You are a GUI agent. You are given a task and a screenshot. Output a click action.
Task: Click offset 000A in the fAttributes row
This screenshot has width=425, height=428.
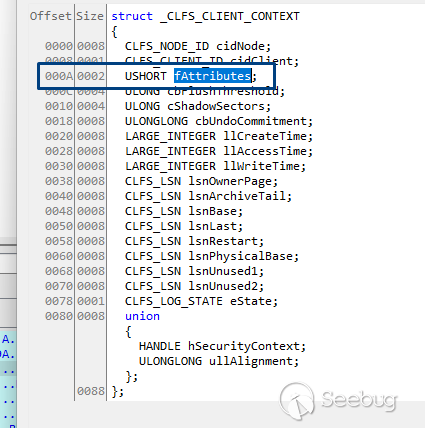[x=59, y=76]
